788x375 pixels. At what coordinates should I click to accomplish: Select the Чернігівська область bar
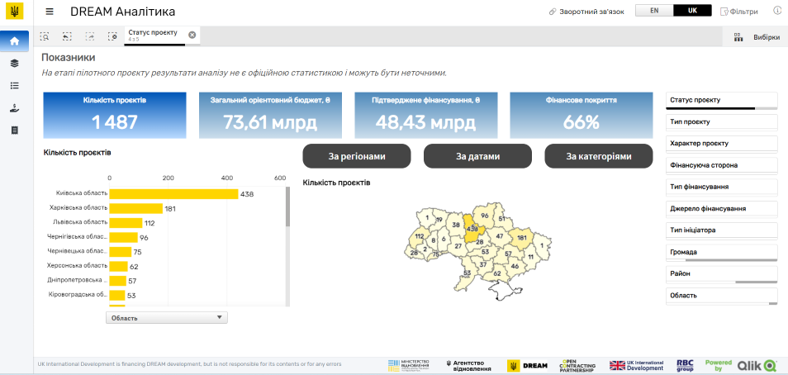tap(123, 237)
